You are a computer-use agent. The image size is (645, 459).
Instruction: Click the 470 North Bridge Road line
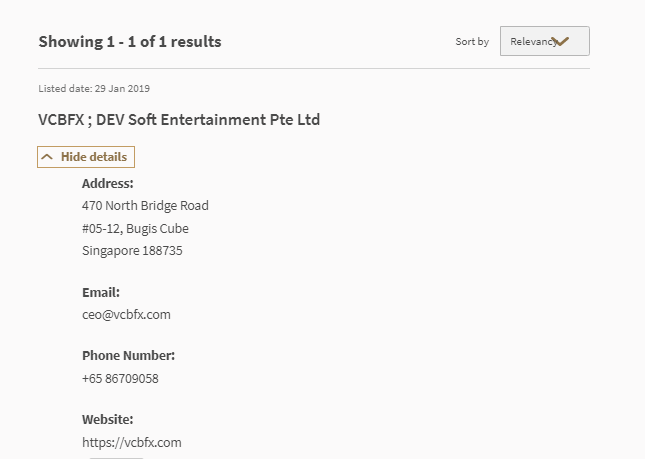(x=145, y=206)
